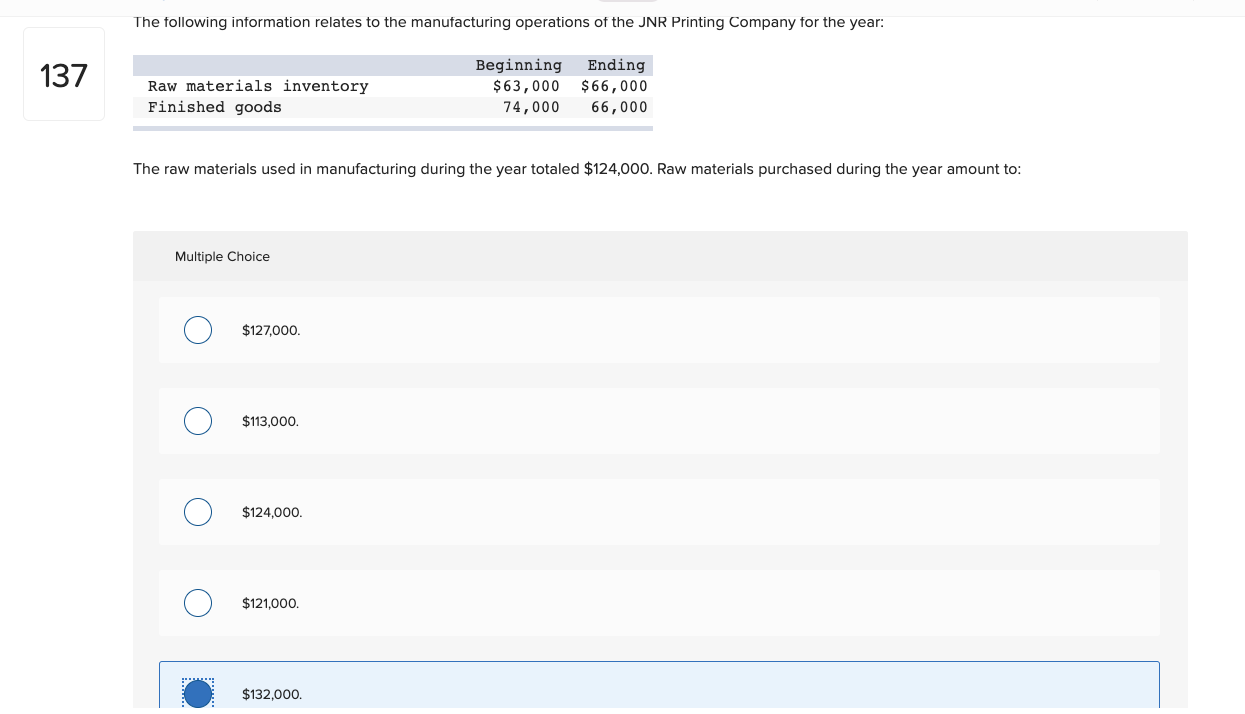1245x714 pixels.
Task: Click the $132,000. answer text
Action: [272, 694]
